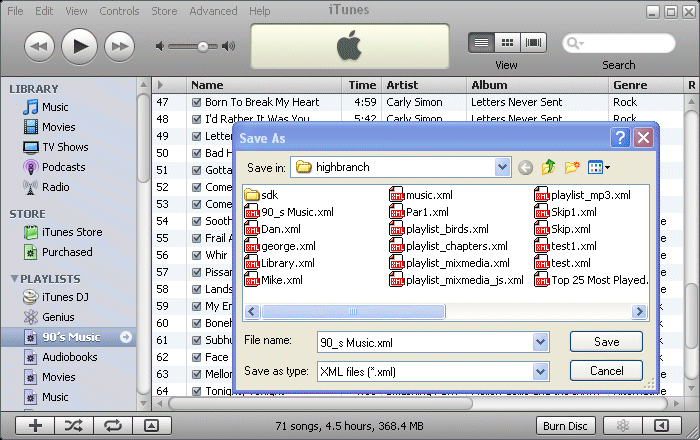The height and width of the screenshot is (440, 700).
Task: Uncheck Born To Break My Heart song
Action: [196, 103]
